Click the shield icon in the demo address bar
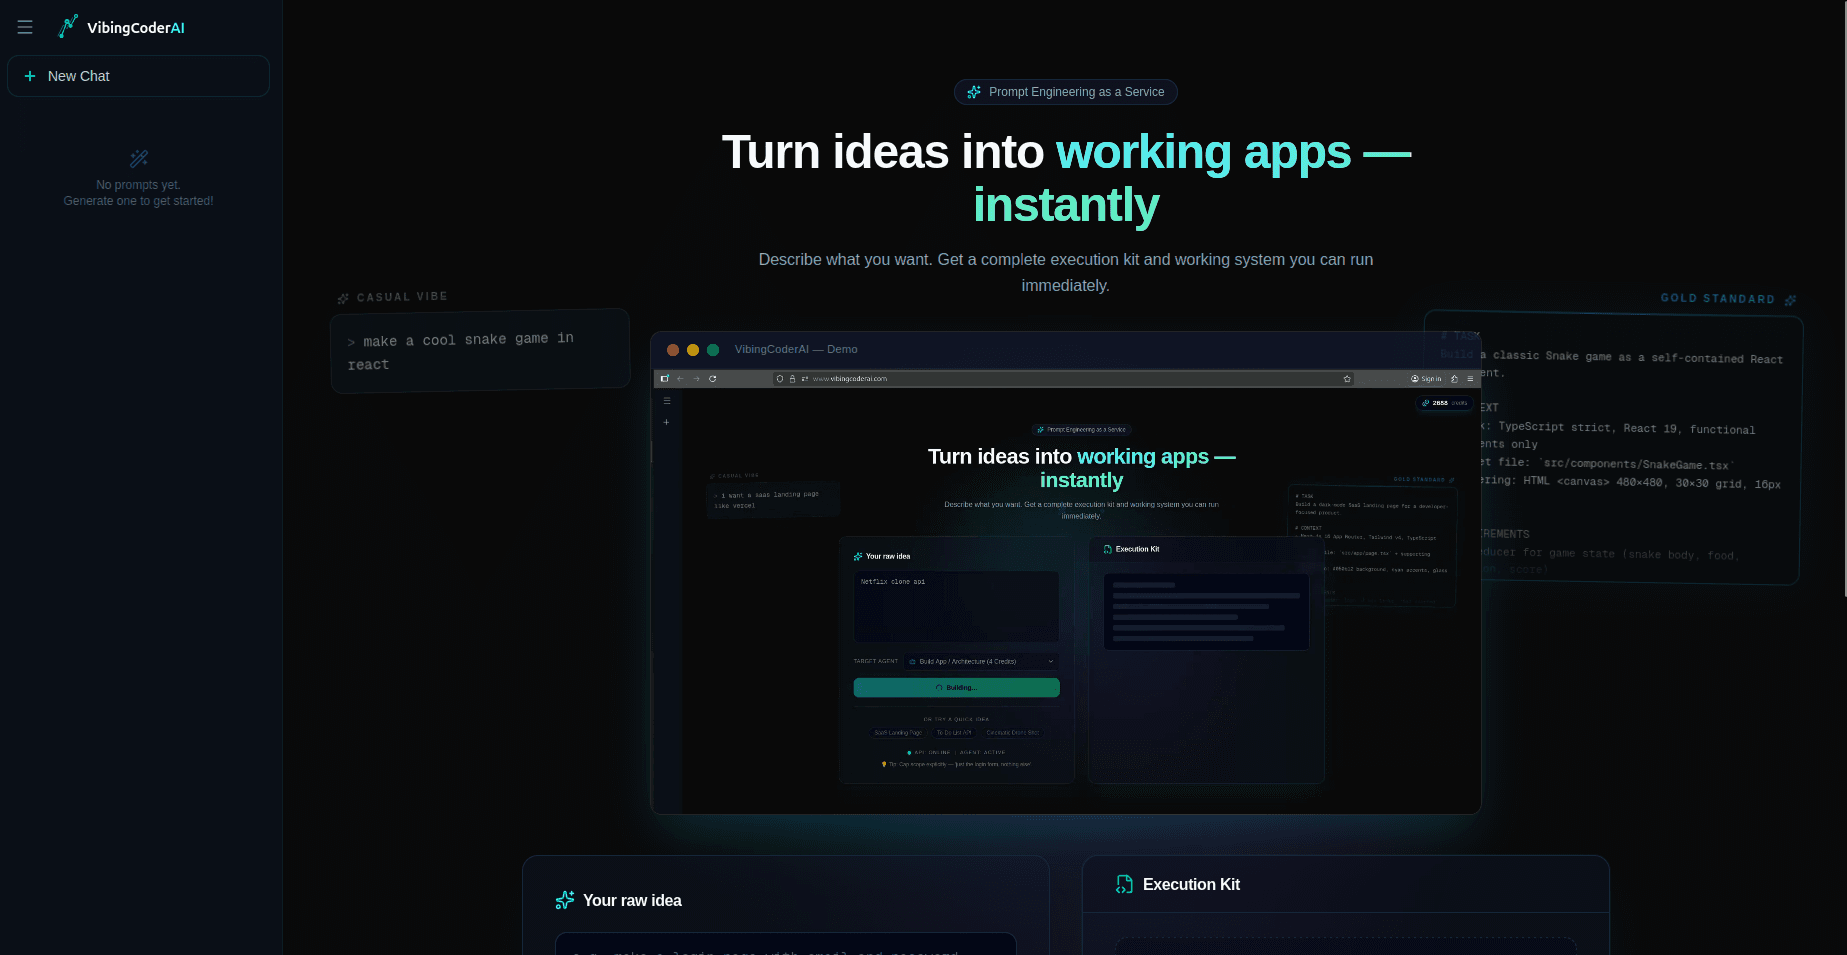 pos(780,379)
